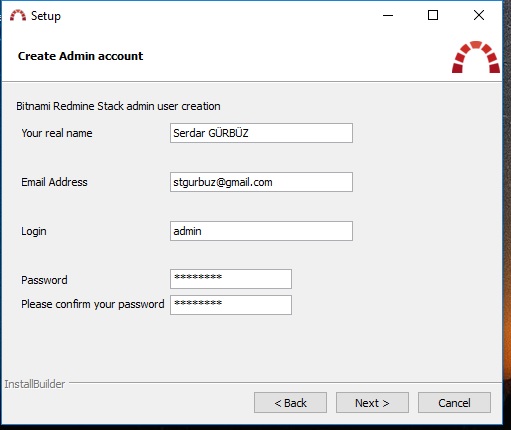Focus the confirm password field
The width and height of the screenshot is (511, 430).
pyautogui.click(x=231, y=305)
